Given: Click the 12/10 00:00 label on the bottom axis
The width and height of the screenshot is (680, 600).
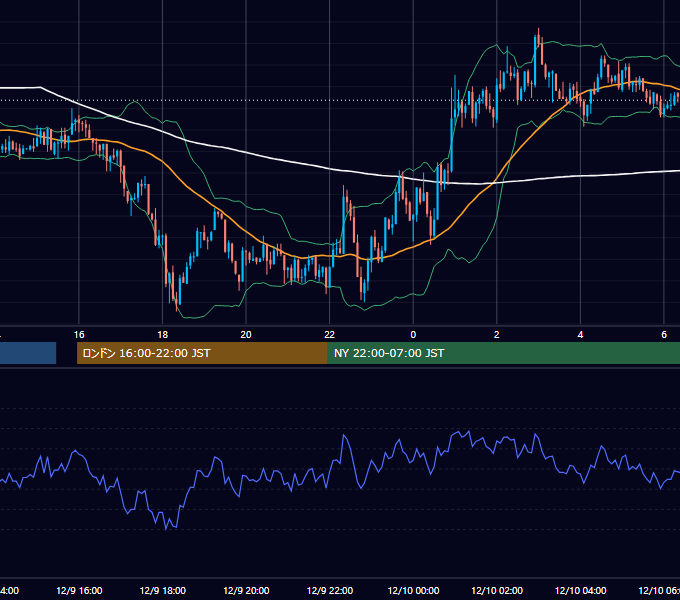Looking at the screenshot, I should (x=413, y=590).
